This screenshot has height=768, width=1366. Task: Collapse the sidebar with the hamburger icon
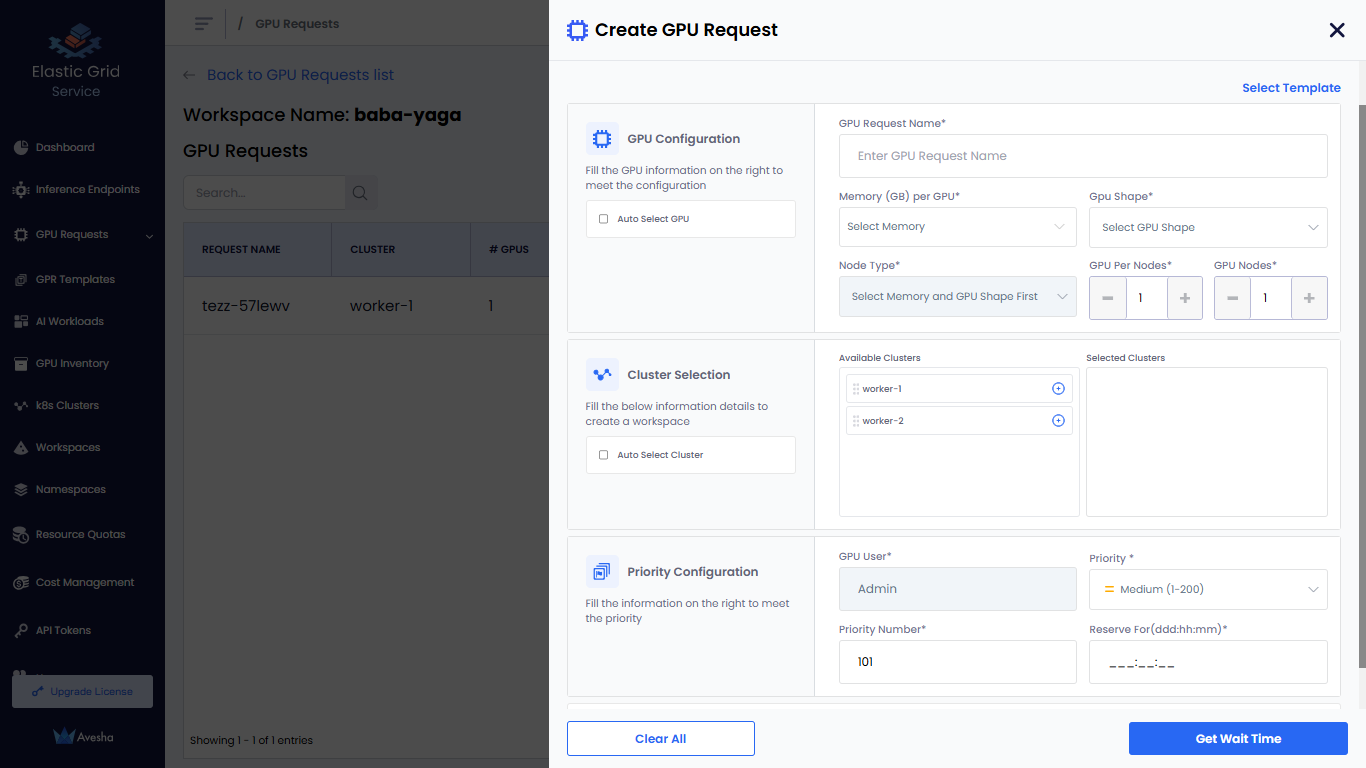pos(204,23)
